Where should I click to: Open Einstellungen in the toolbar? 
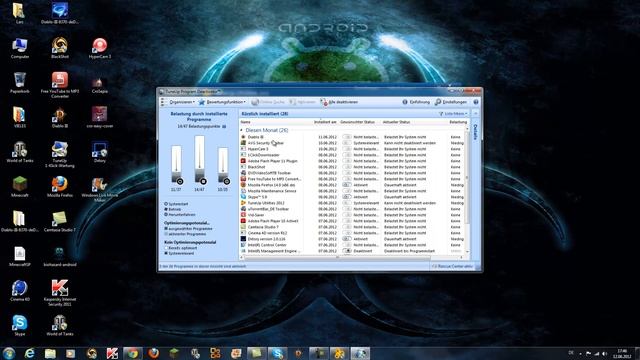pos(451,102)
